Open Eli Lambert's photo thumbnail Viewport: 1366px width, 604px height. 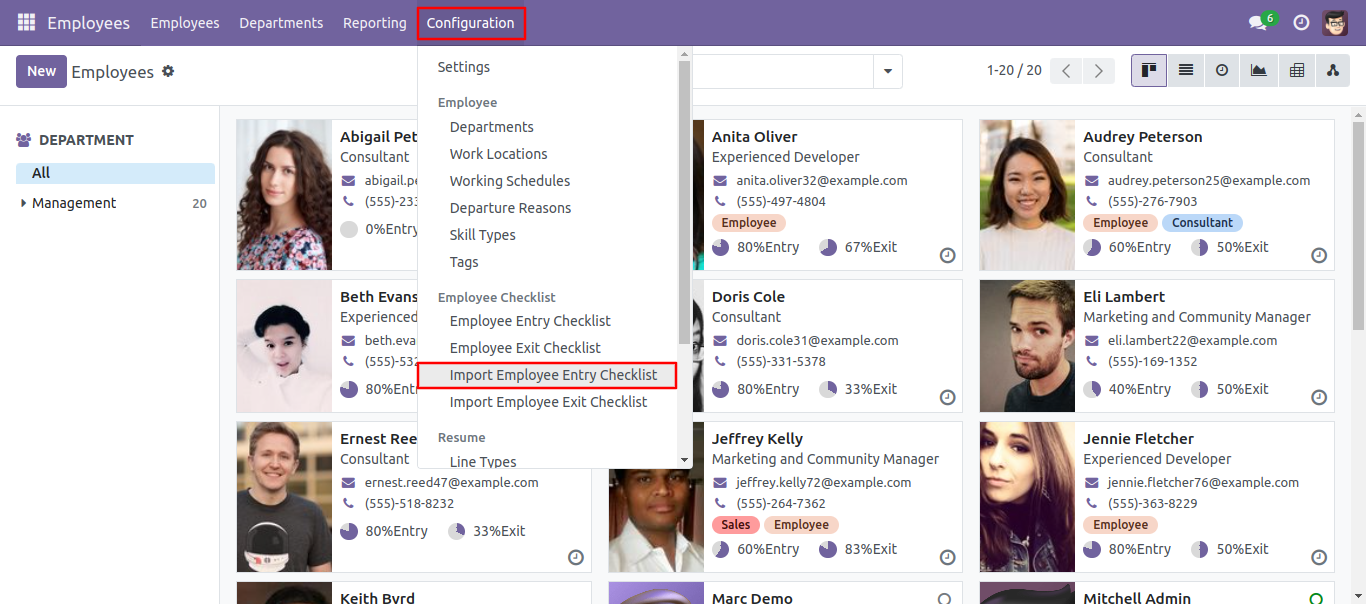point(1027,346)
